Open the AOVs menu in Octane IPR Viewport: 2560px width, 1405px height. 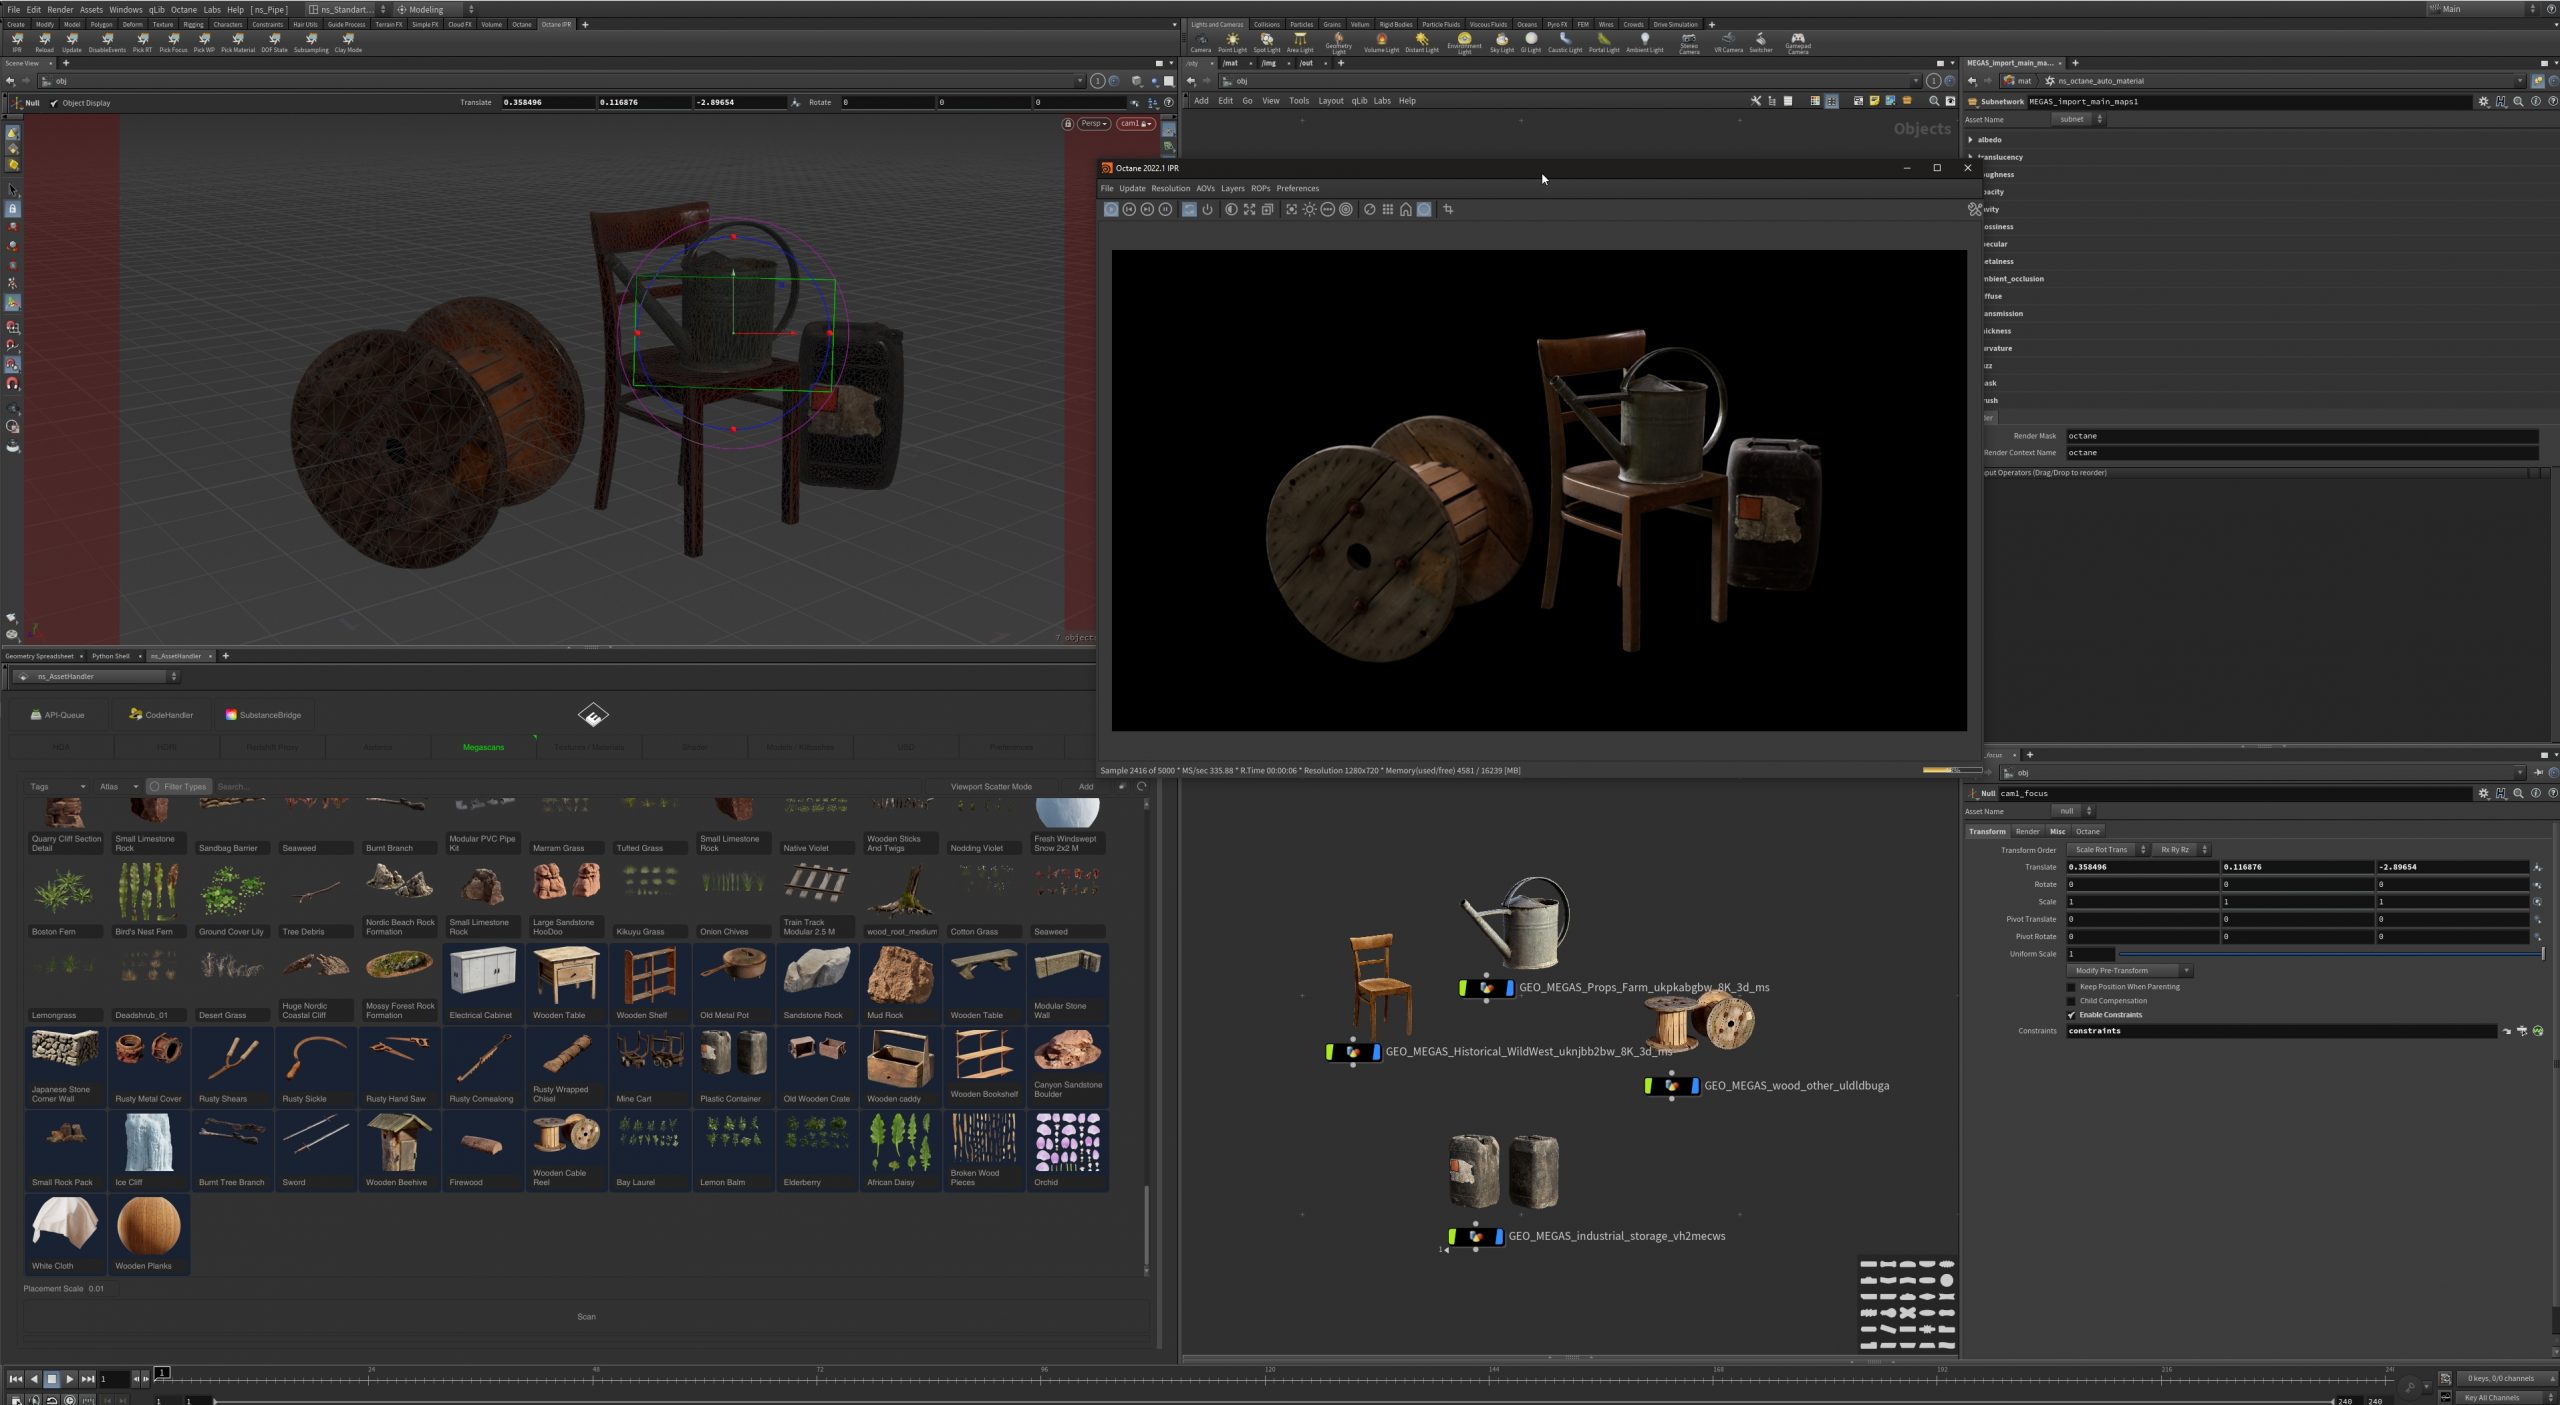tap(1205, 188)
